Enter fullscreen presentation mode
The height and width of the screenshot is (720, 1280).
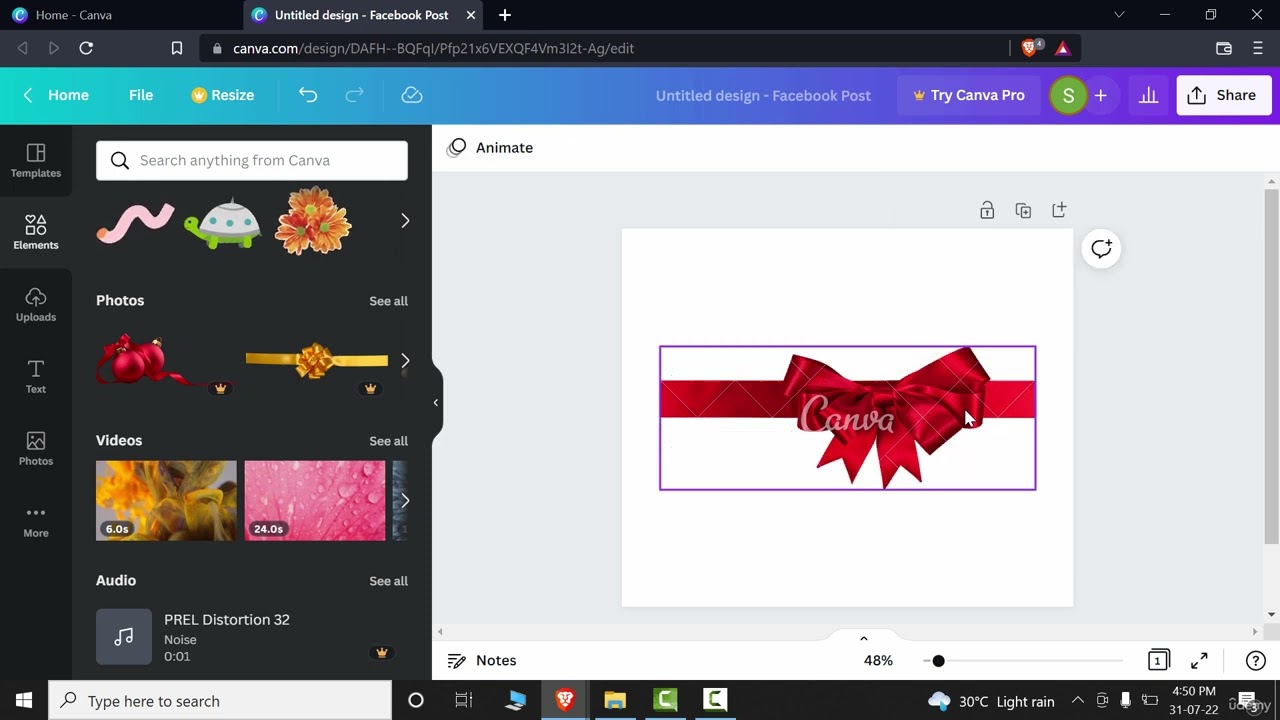click(x=1199, y=660)
